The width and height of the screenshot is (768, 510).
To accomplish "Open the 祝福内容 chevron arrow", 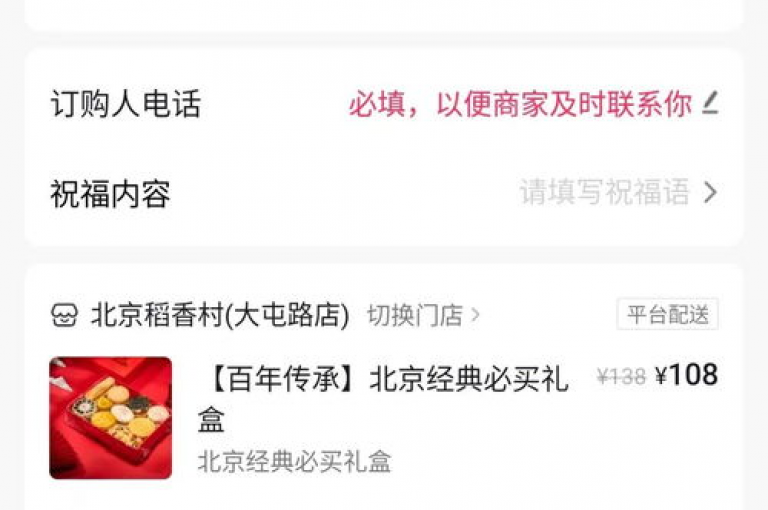I will click(x=710, y=192).
